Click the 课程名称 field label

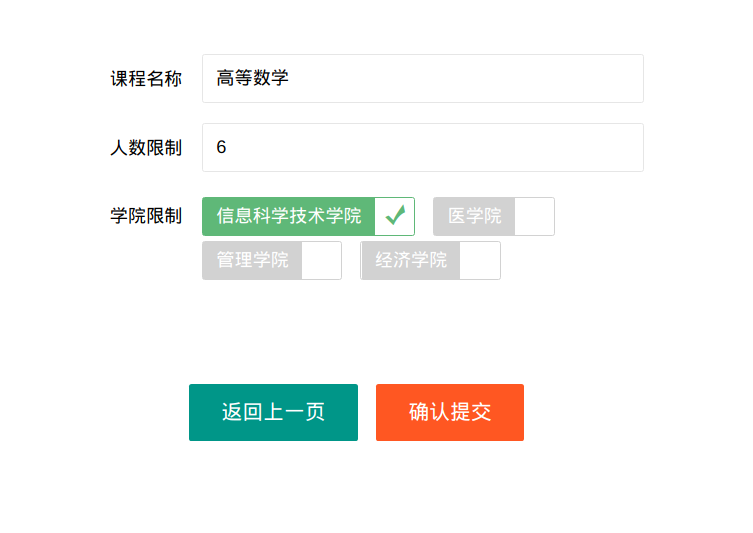coord(146,79)
